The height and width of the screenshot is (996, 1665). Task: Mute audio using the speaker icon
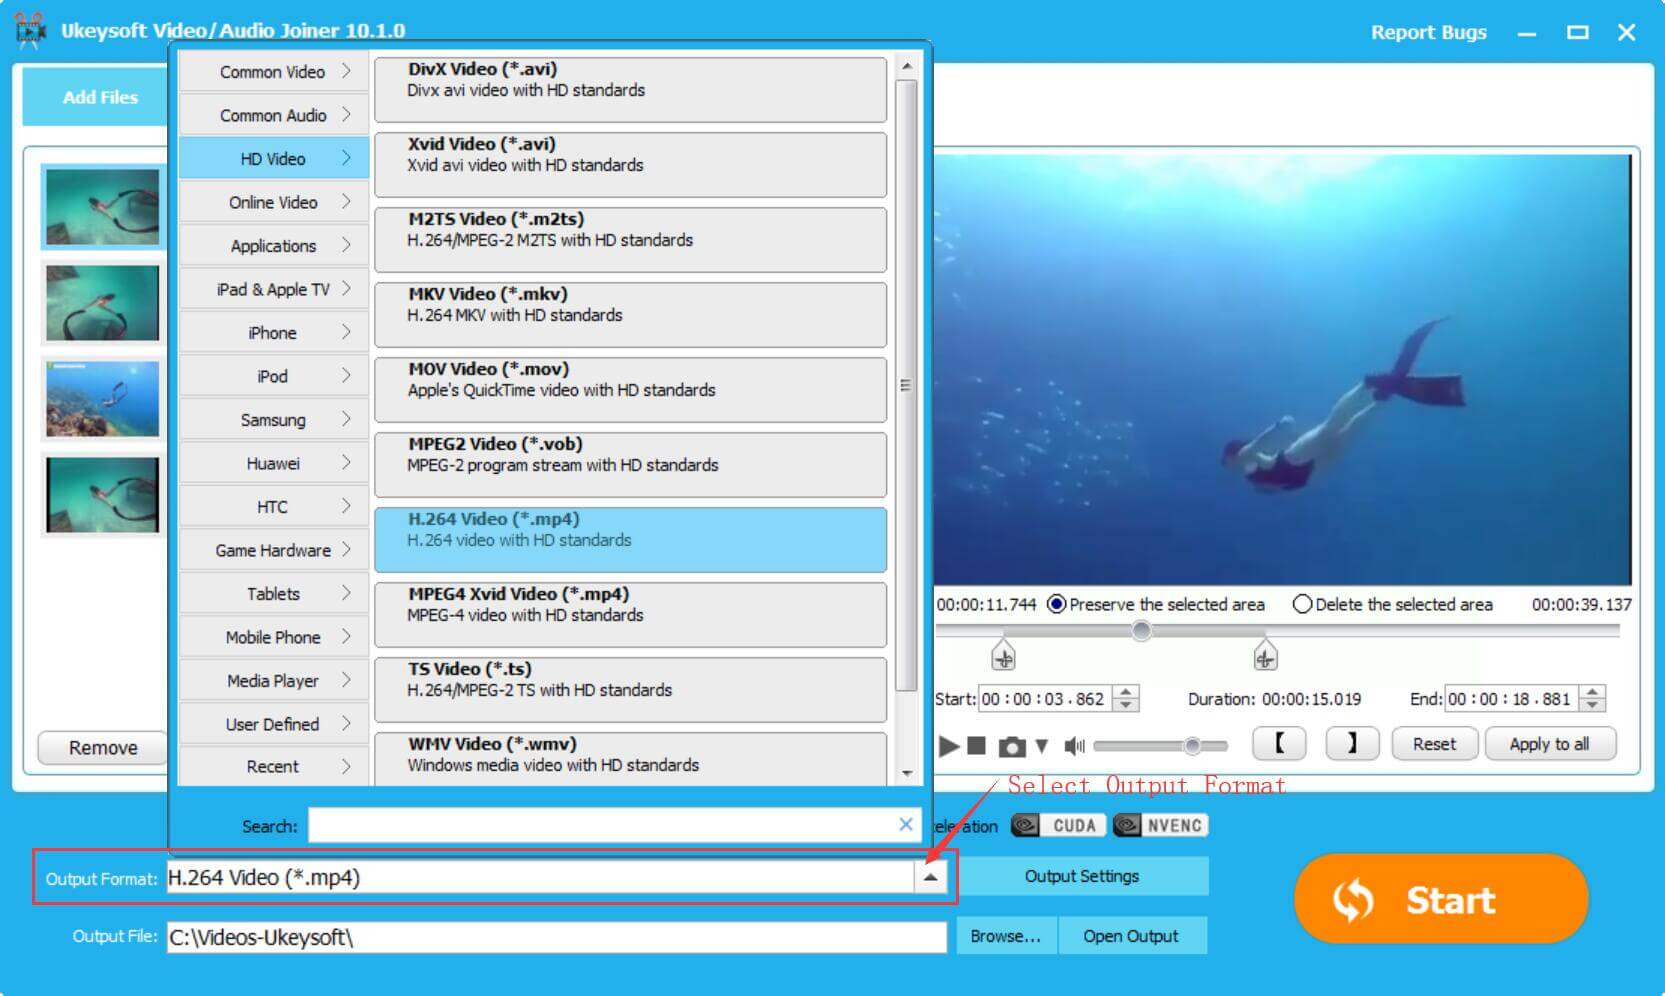pos(1075,746)
